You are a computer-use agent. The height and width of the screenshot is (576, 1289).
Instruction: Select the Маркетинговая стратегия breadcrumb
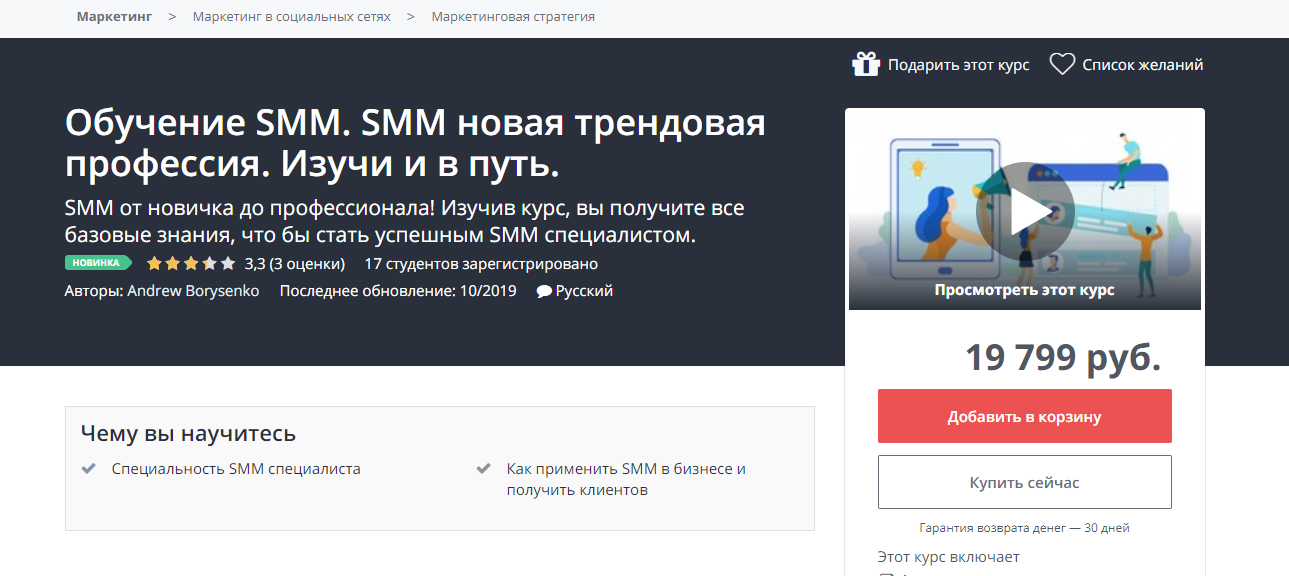tap(513, 17)
